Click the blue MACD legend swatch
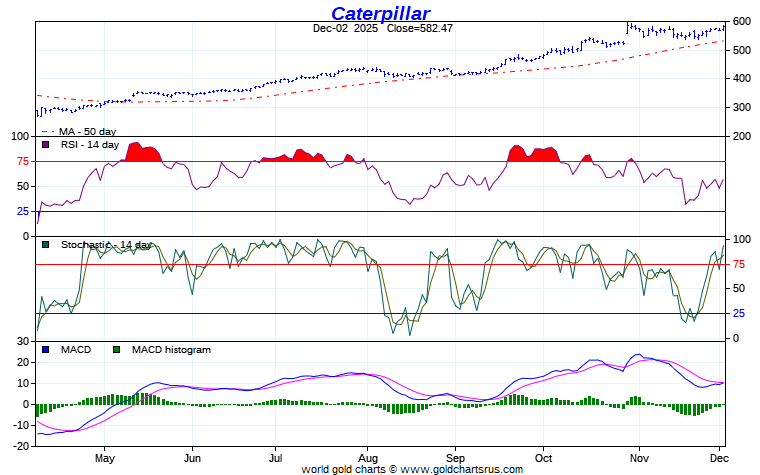 46,349
